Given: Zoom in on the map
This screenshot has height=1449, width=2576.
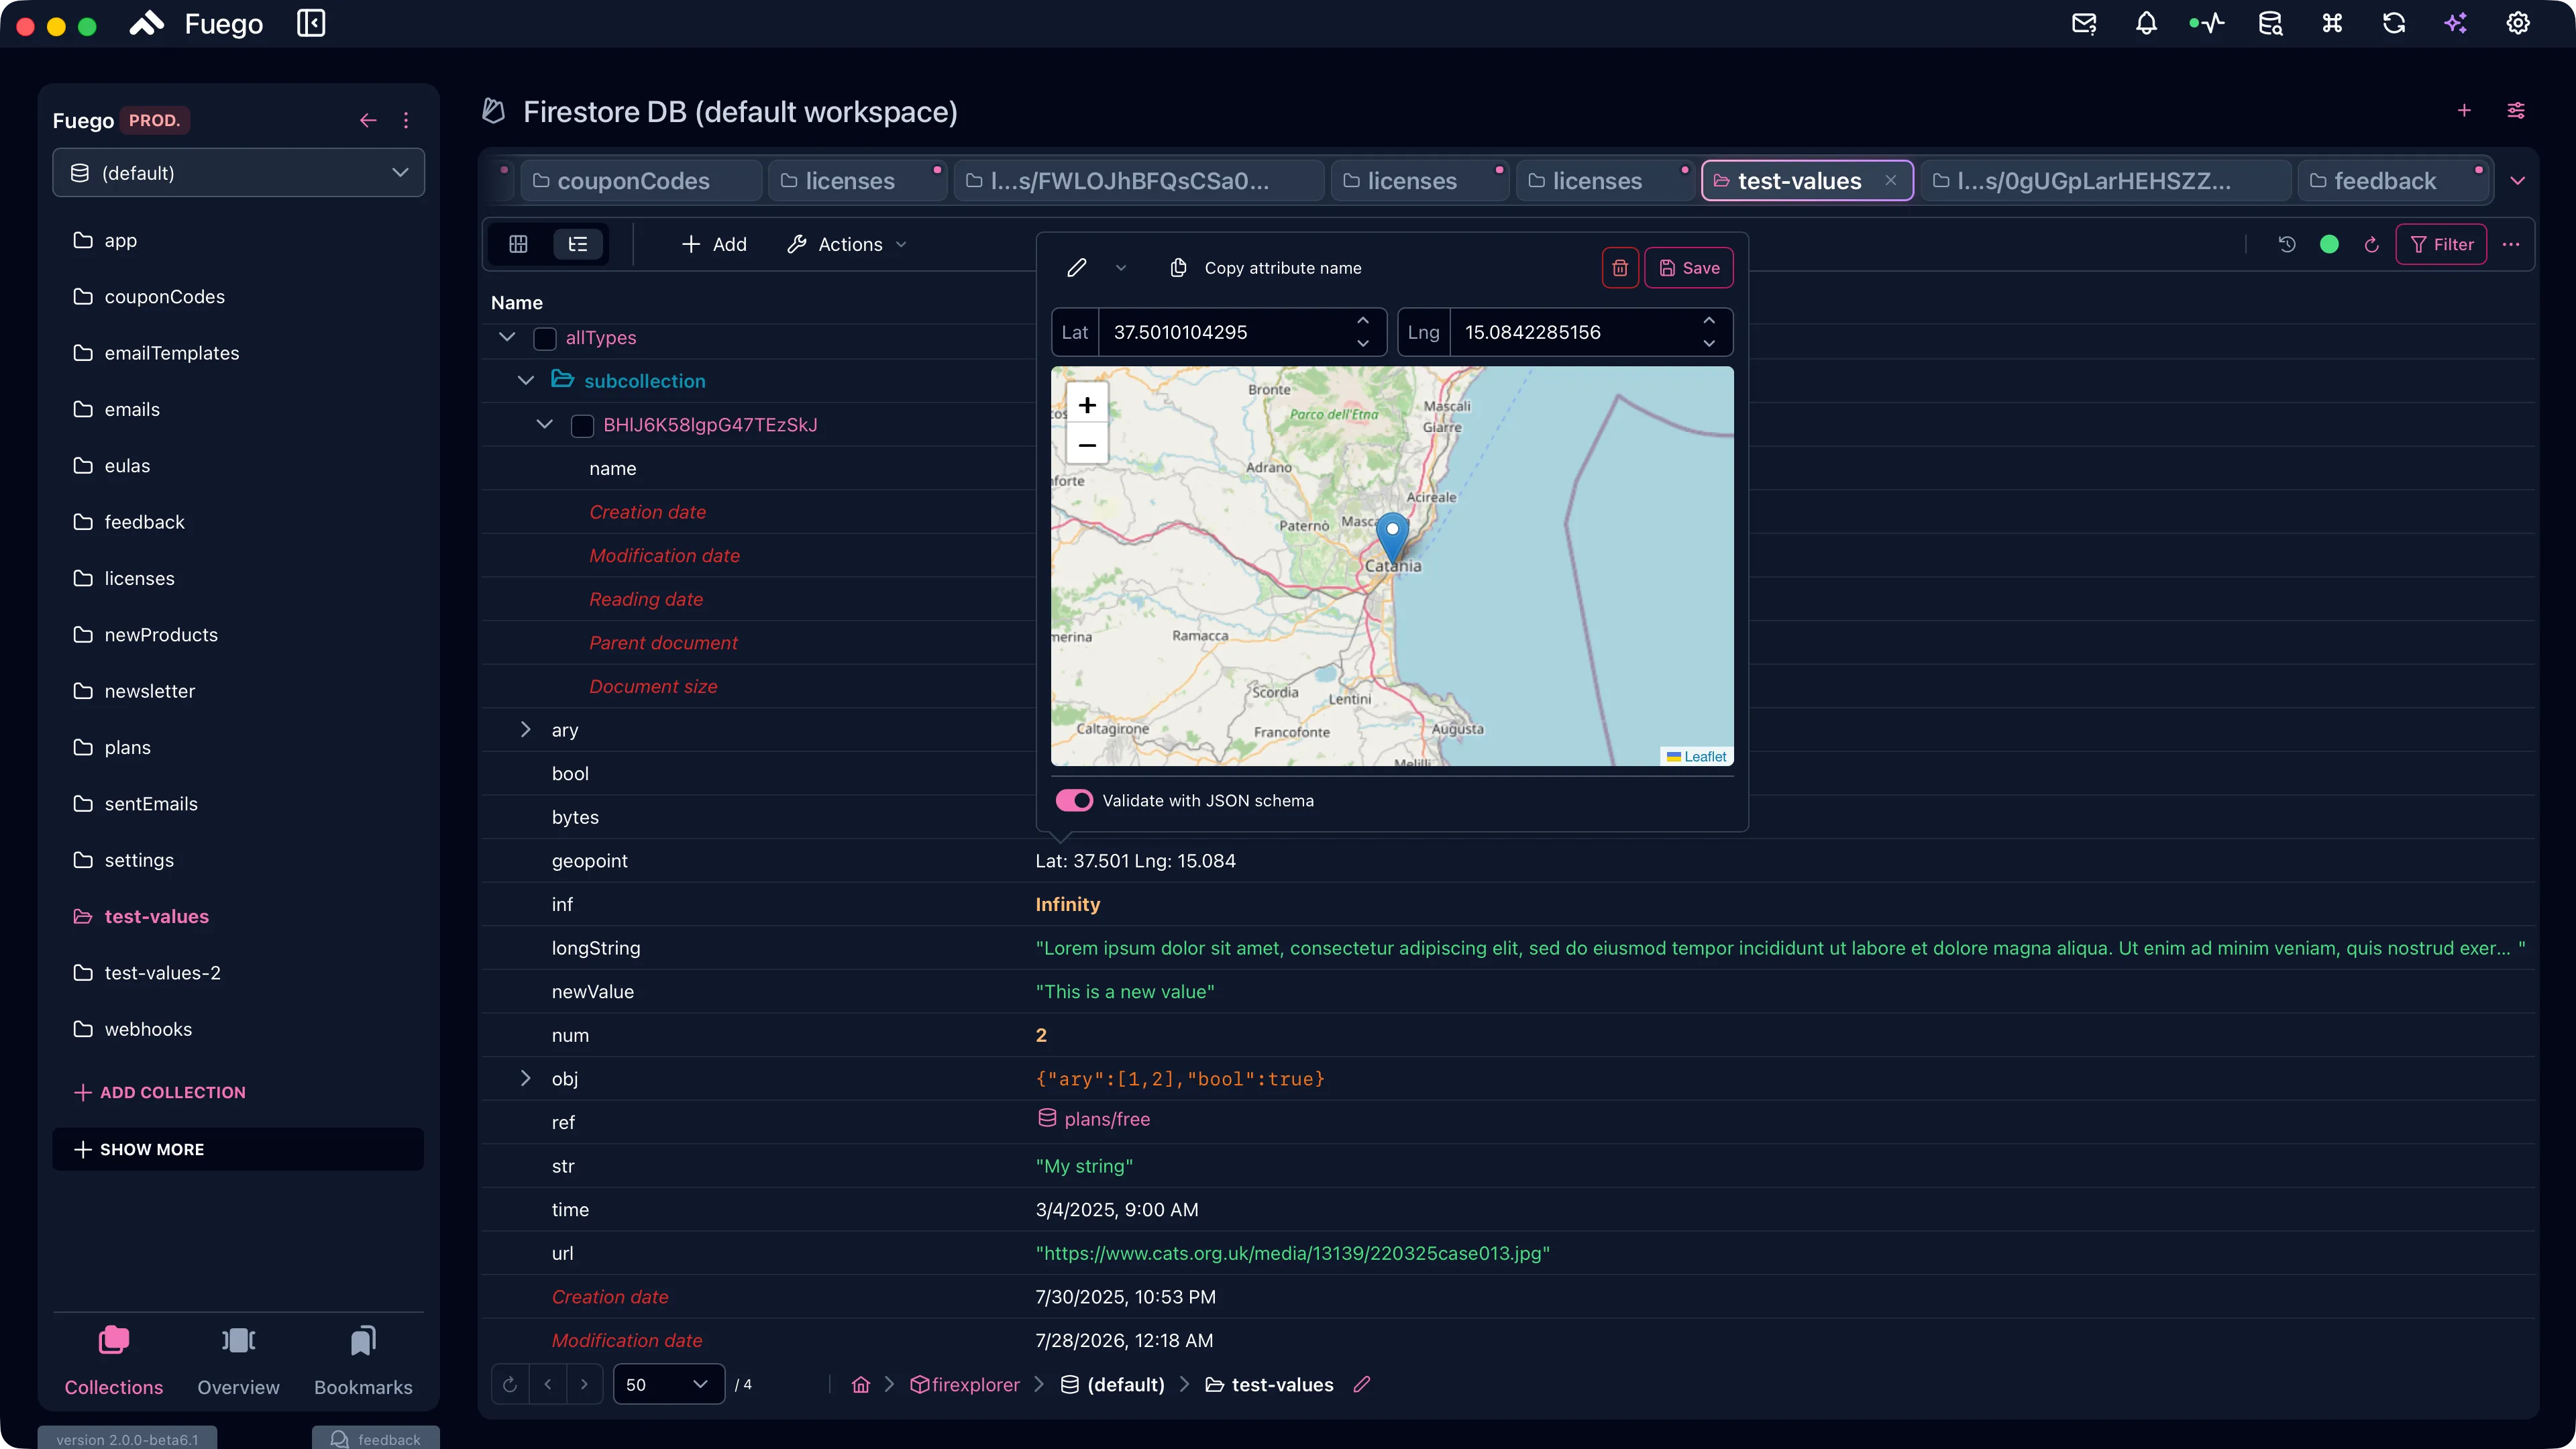Looking at the screenshot, I should point(1087,405).
